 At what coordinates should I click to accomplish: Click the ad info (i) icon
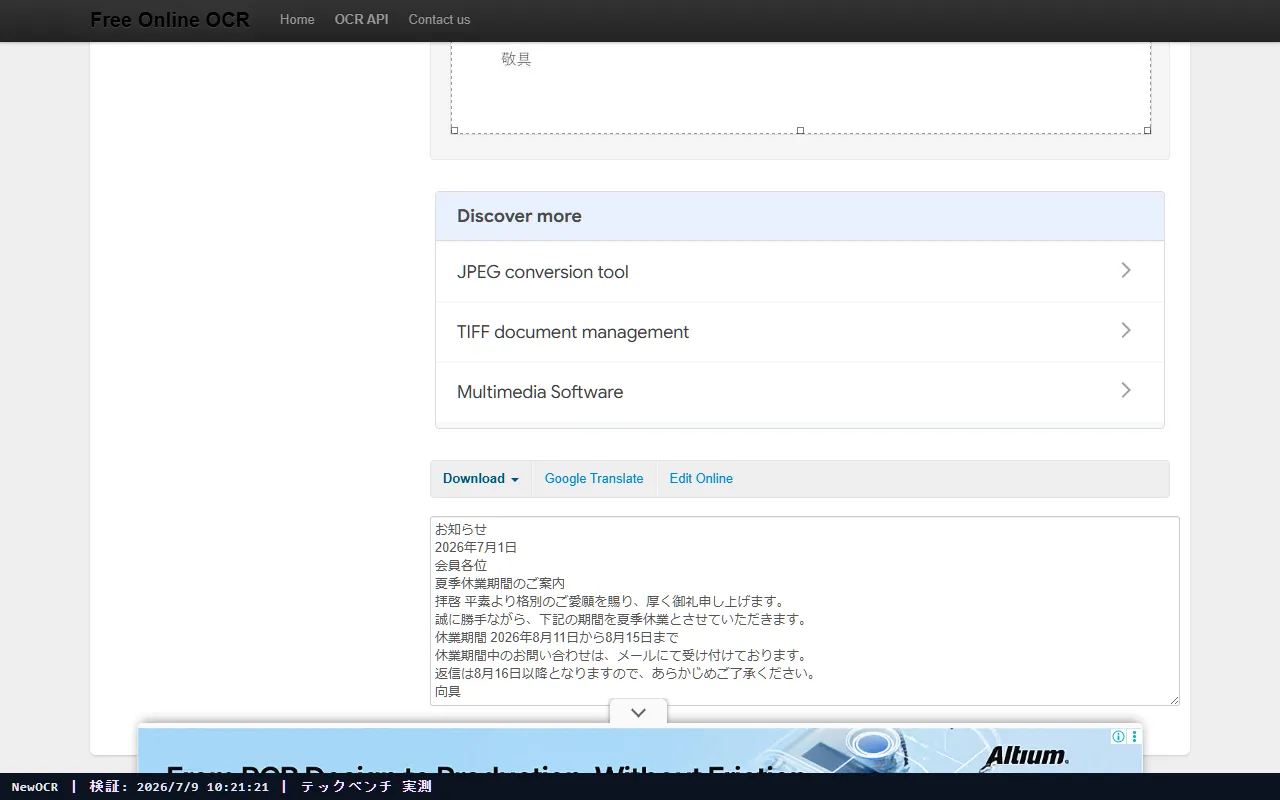[1118, 737]
